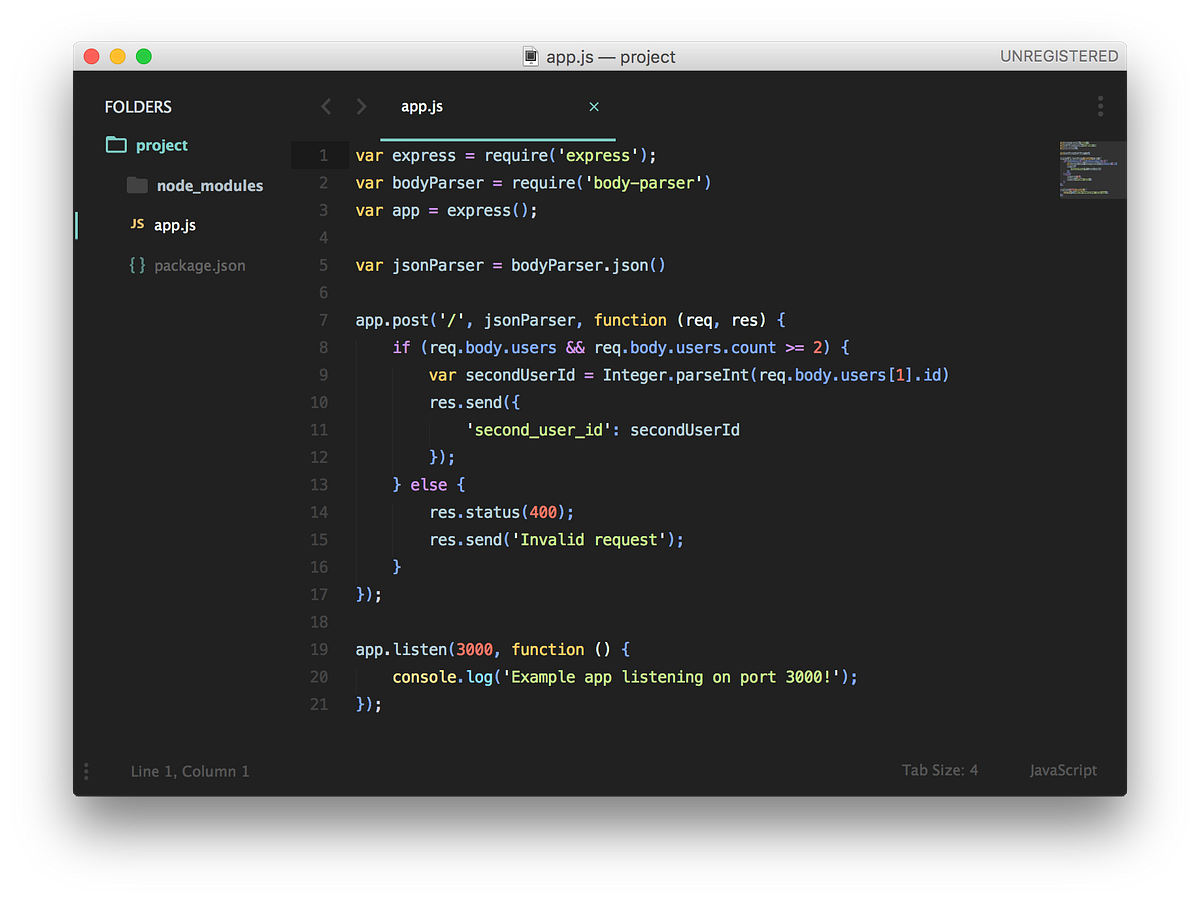Go forward with the right tab arrow
Screen dimensions: 1200x901
click(361, 106)
